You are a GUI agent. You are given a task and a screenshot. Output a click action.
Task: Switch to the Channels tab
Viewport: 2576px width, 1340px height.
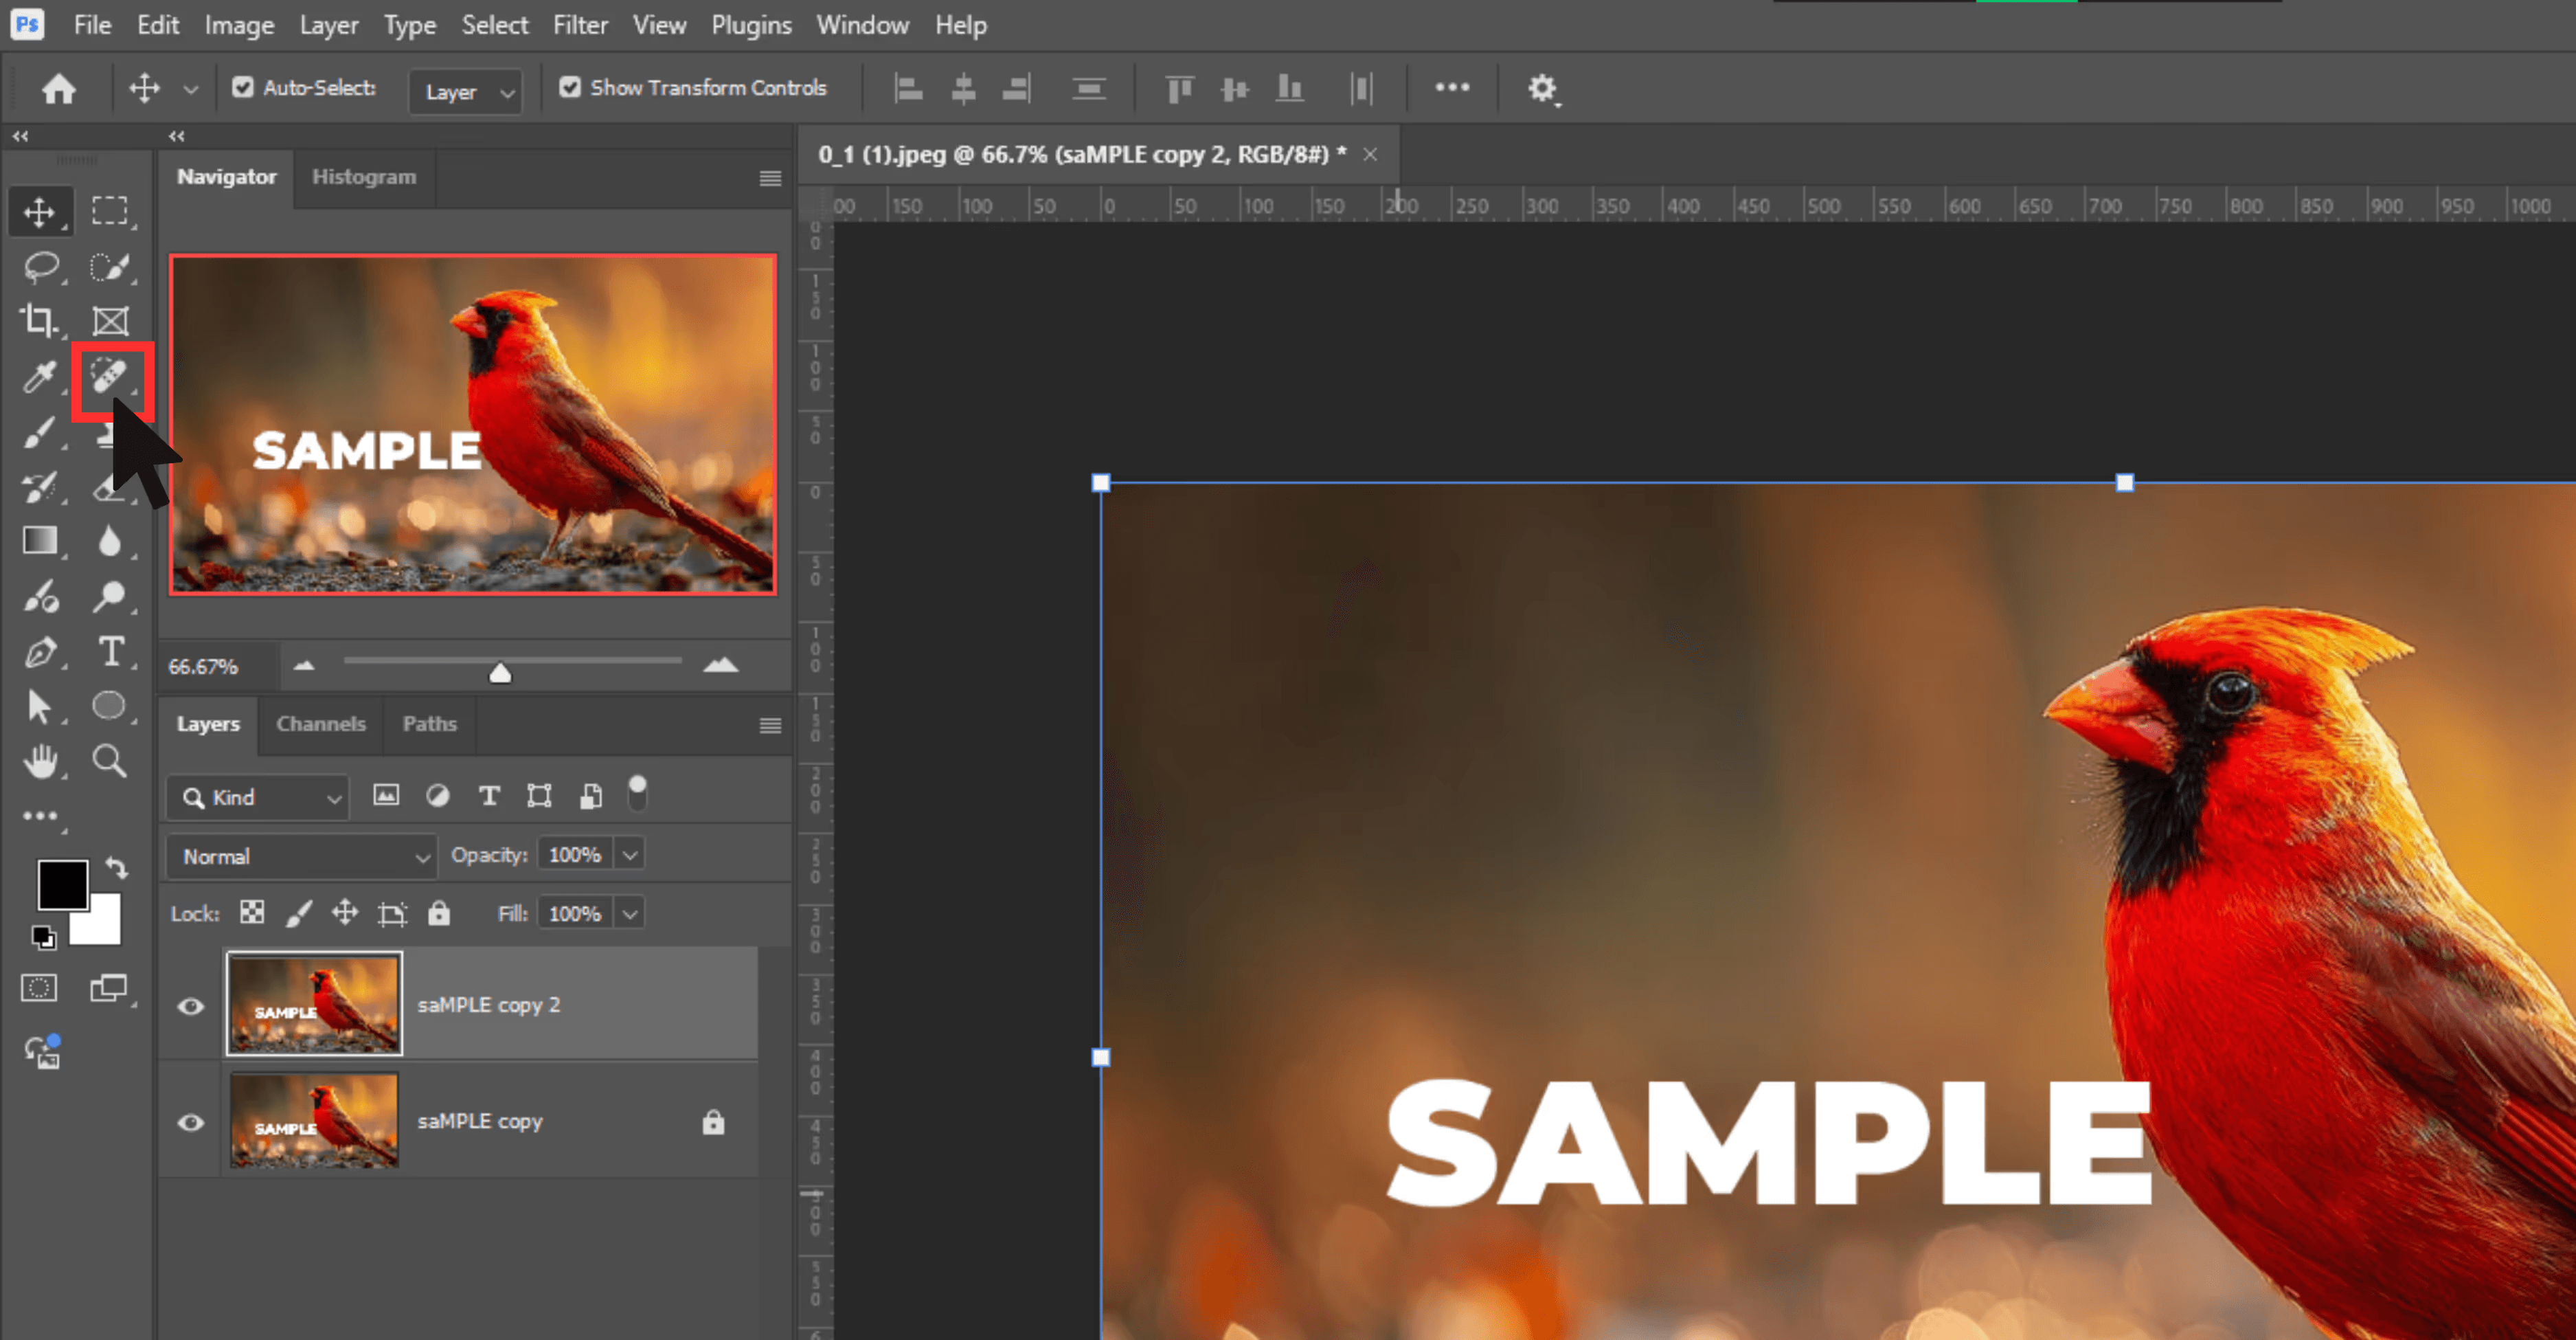[320, 723]
